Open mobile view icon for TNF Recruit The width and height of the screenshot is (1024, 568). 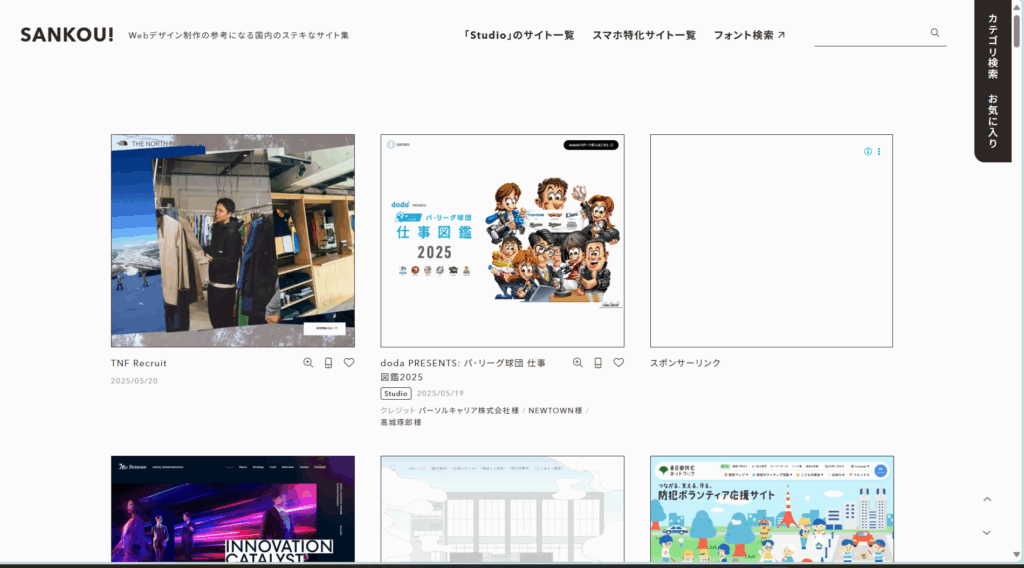click(328, 363)
